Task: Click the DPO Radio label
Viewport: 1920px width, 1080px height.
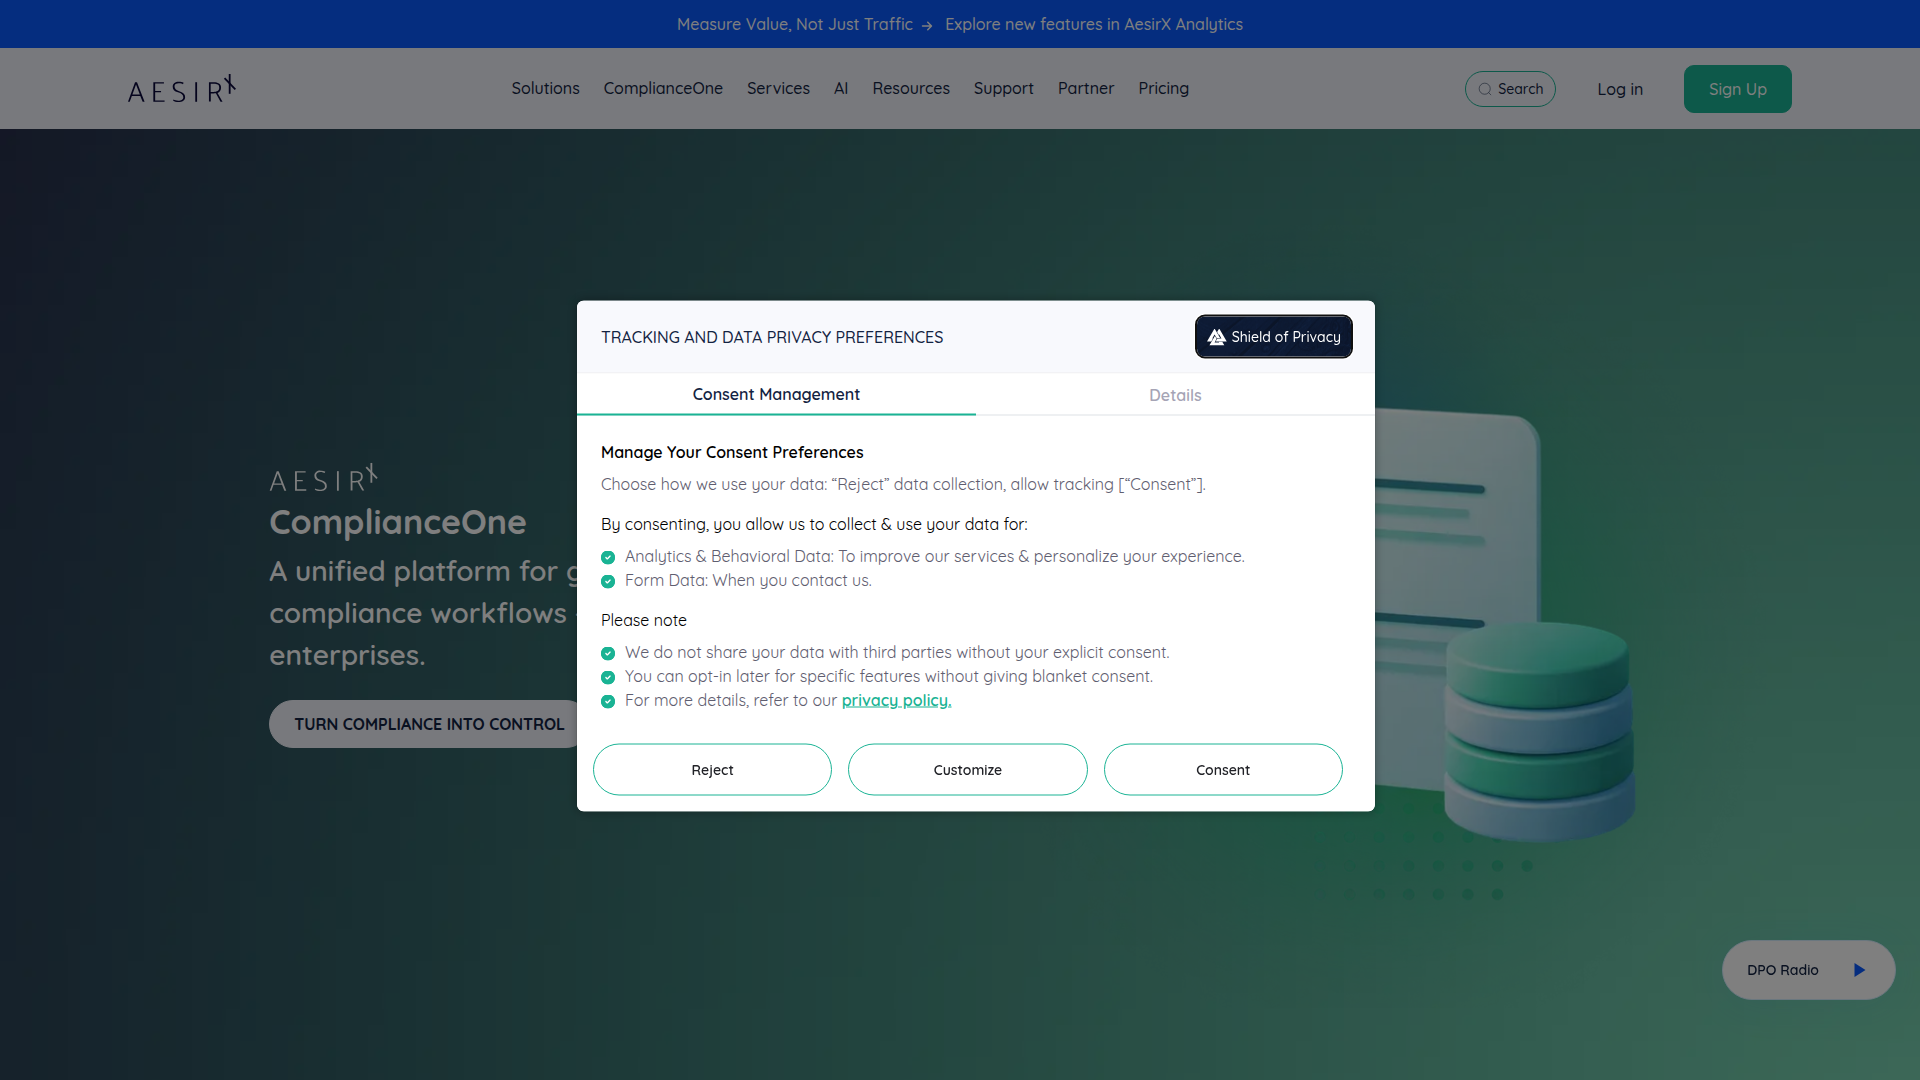Action: point(1783,970)
